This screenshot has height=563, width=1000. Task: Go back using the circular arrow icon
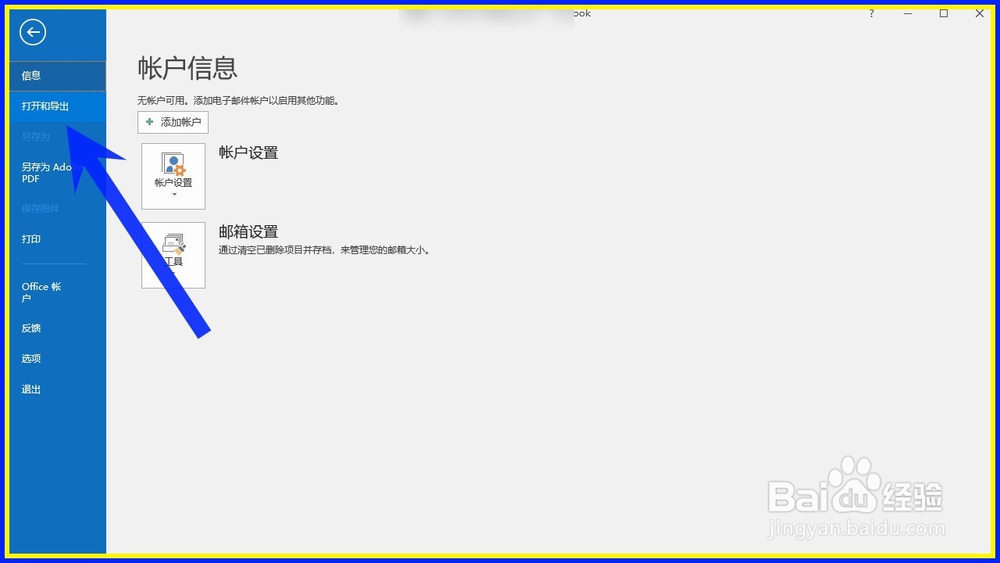[33, 32]
